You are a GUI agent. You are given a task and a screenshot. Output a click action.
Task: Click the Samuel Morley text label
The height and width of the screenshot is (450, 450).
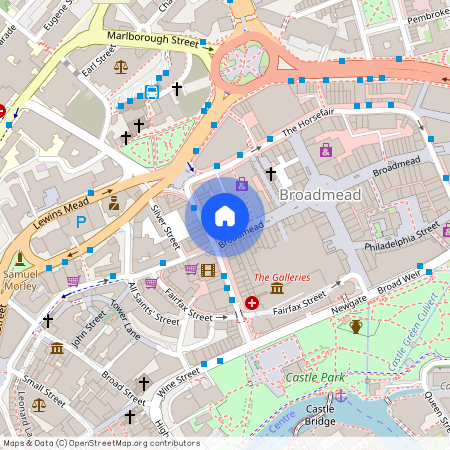[x=20, y=280]
